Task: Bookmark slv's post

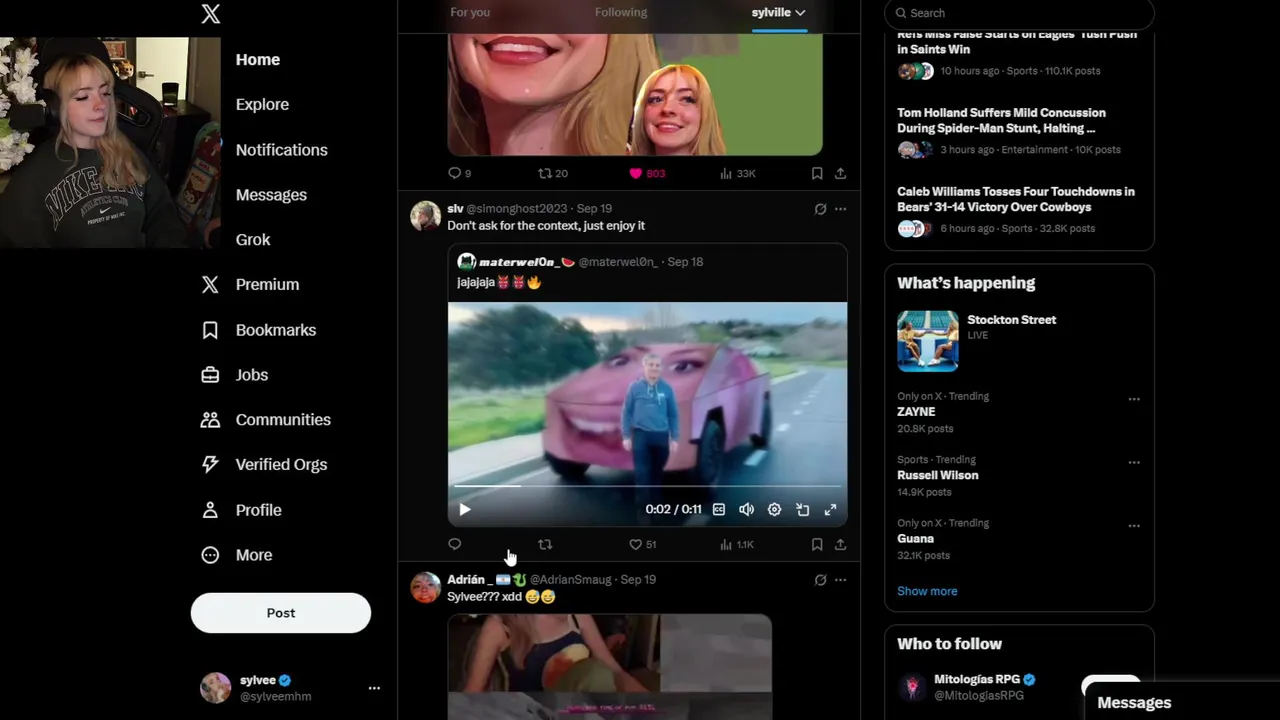Action: click(x=817, y=544)
